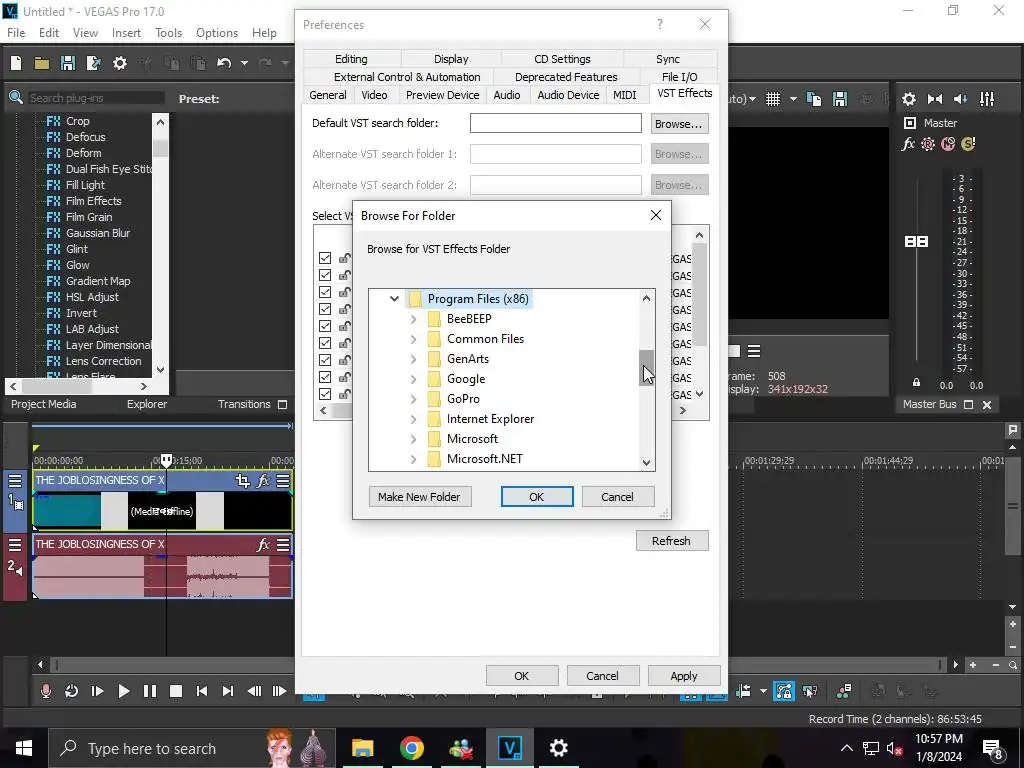Click the plug-in search magnifier icon
Image resolution: width=1024 pixels, height=768 pixels.
[16, 98]
